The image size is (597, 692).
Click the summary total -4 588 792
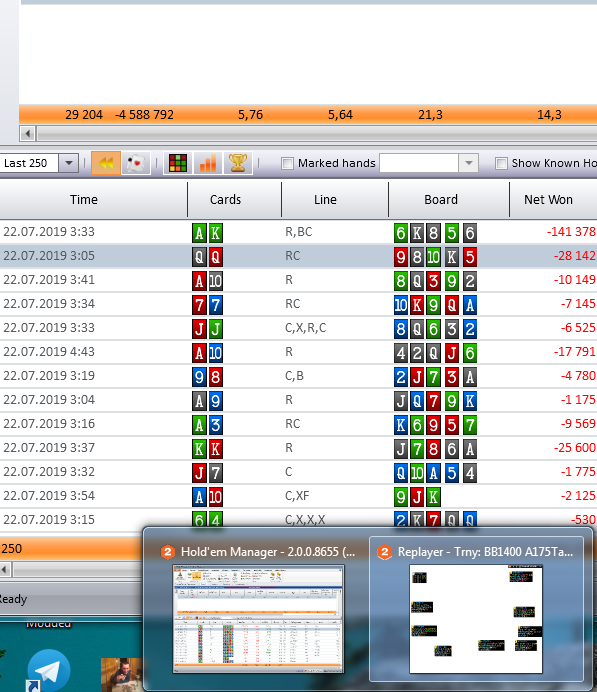144,115
